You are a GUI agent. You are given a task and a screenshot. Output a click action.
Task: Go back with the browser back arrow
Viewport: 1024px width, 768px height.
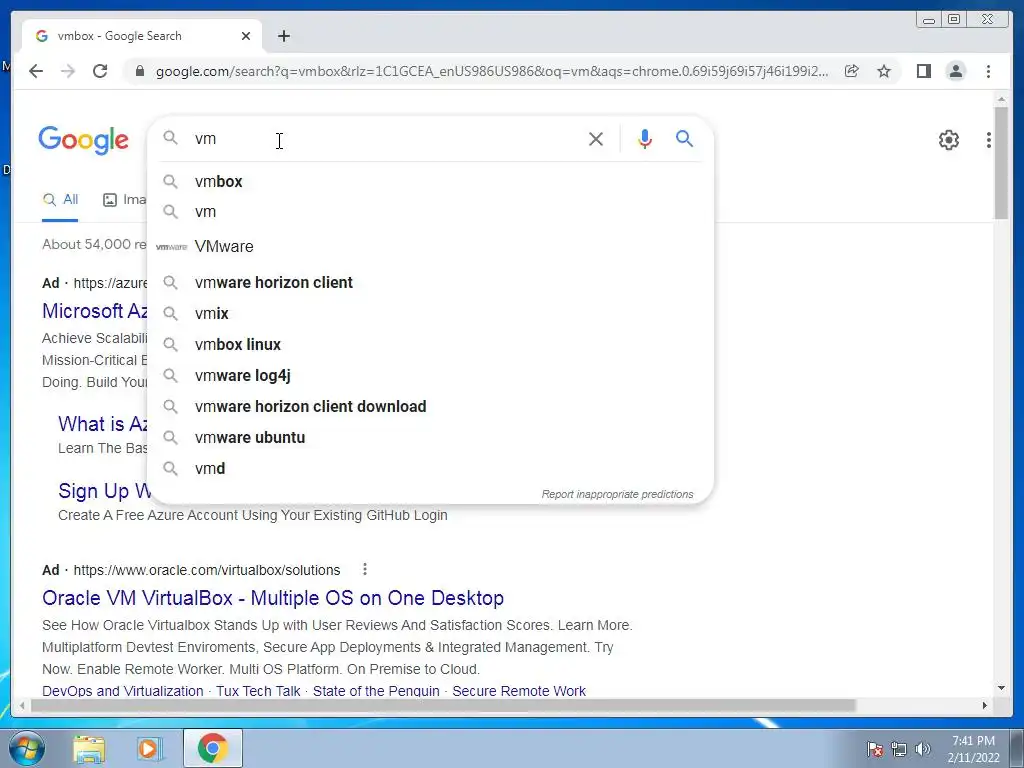pyautogui.click(x=36, y=71)
